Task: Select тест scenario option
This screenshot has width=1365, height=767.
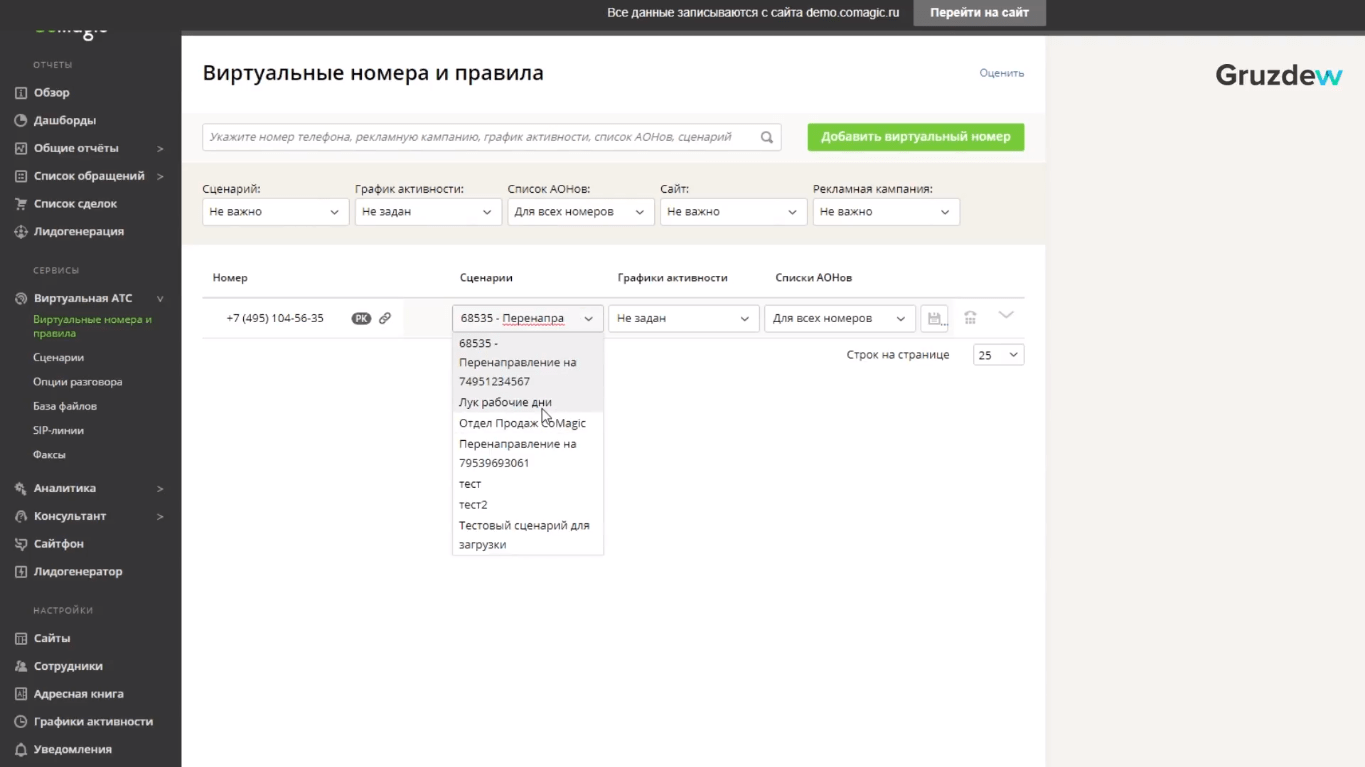Action: [x=528, y=484]
